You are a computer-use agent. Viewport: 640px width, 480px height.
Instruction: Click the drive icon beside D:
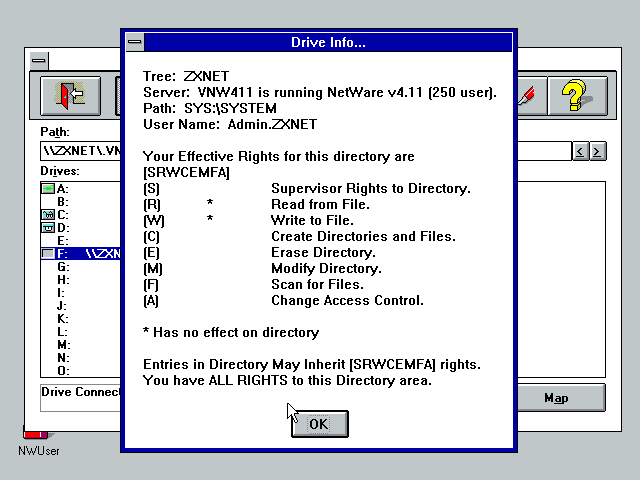(x=48, y=228)
